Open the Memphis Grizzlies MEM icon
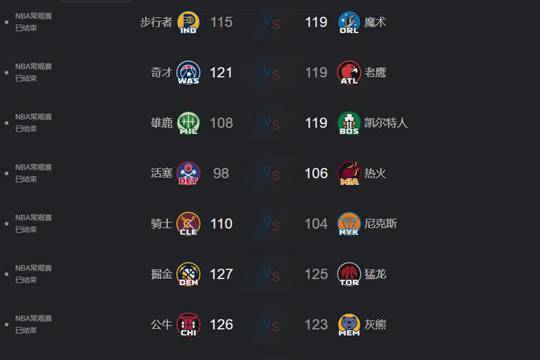 tap(349, 325)
